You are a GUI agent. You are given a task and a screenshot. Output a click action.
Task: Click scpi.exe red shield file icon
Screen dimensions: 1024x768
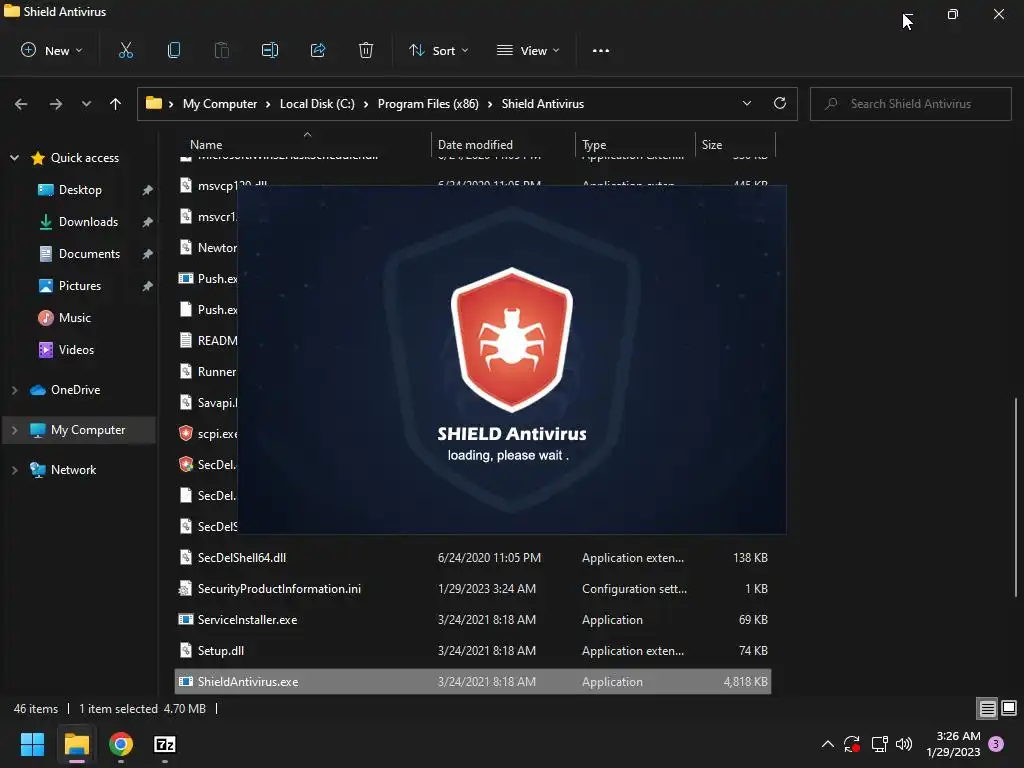tap(186, 433)
